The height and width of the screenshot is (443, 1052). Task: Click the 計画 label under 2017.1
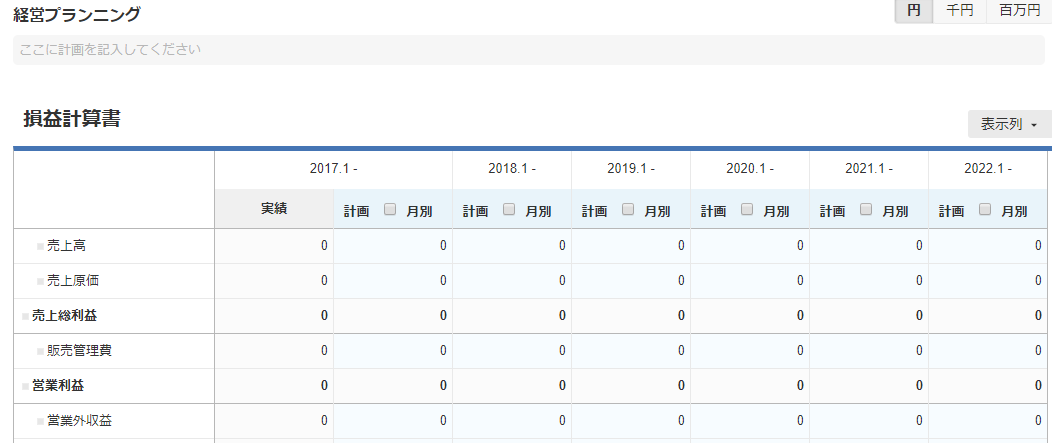(356, 211)
